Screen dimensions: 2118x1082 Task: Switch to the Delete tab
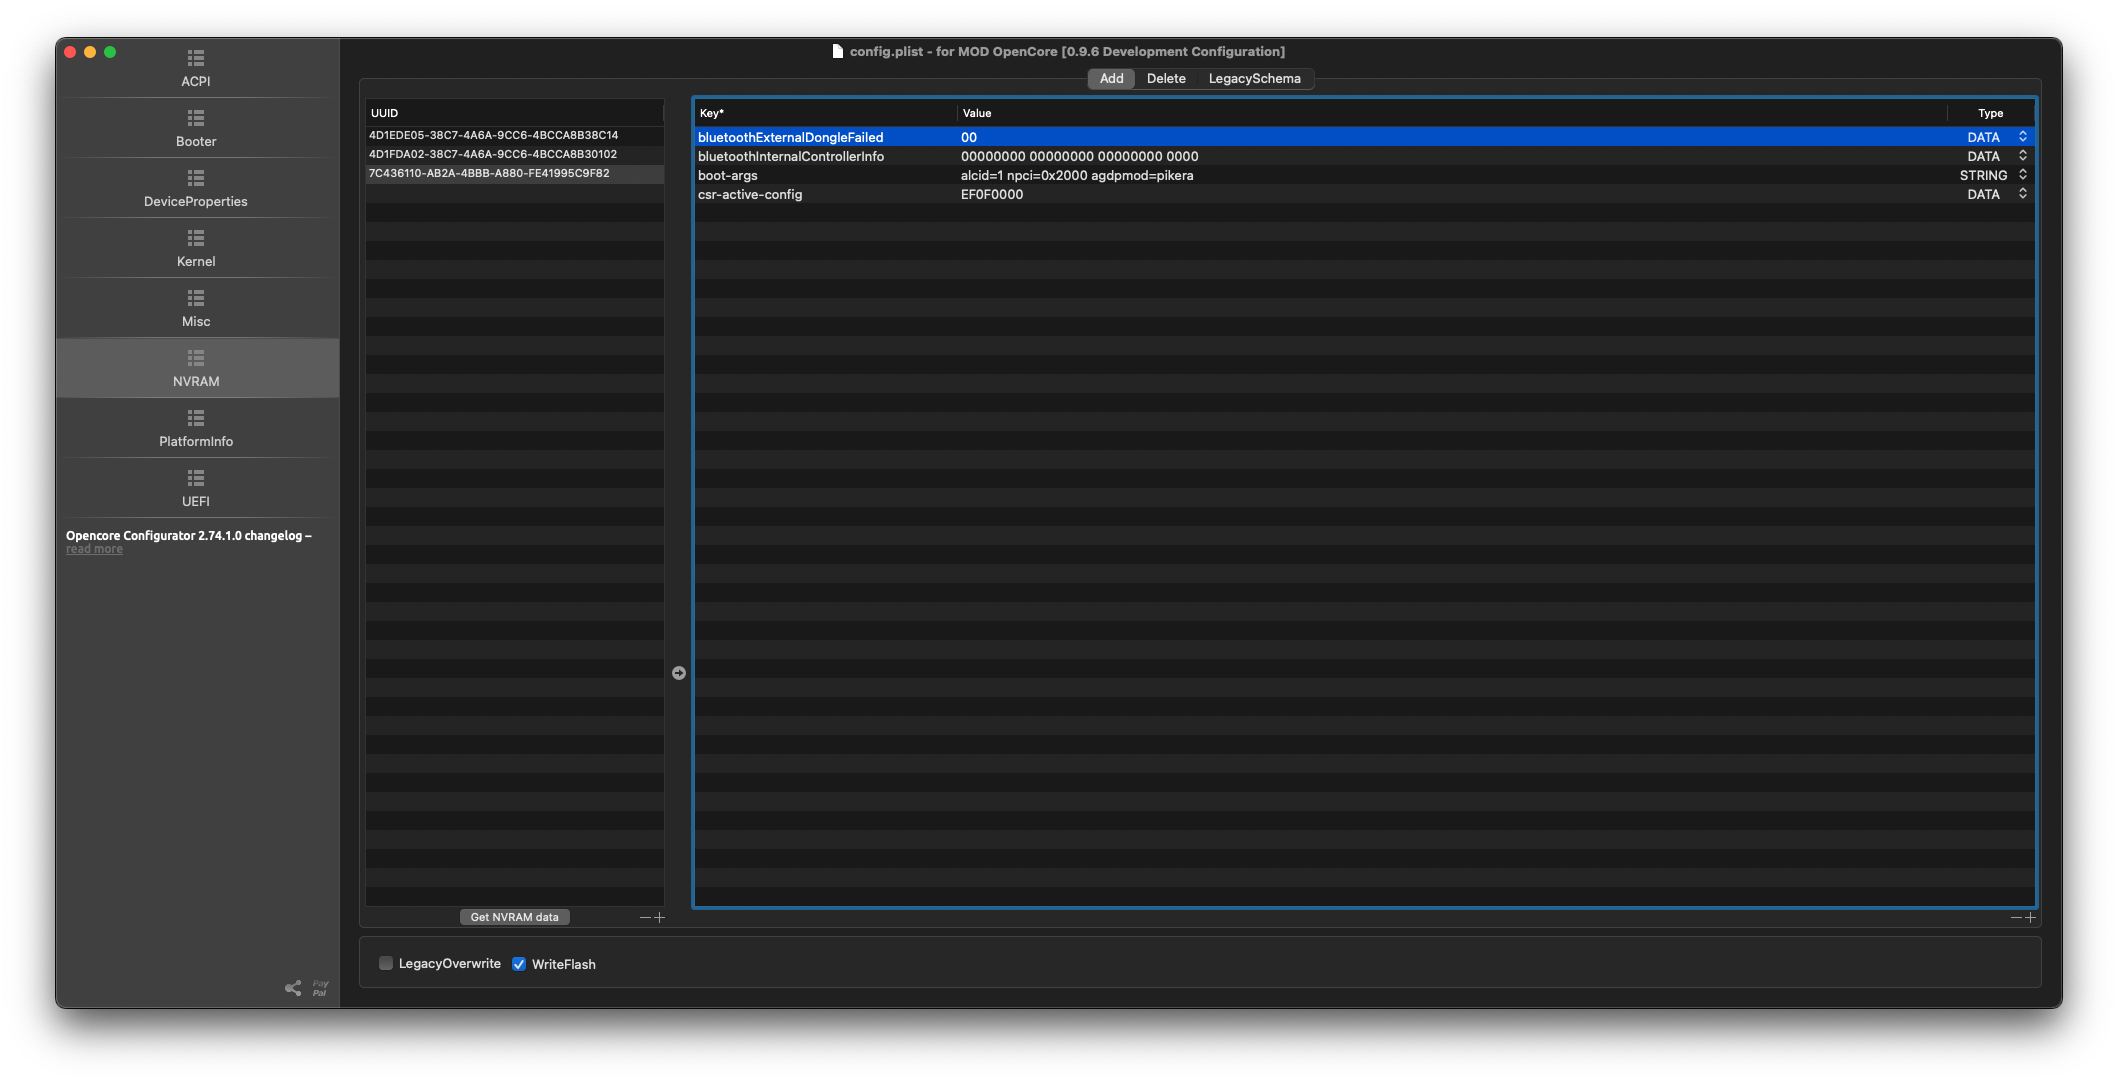(x=1166, y=79)
